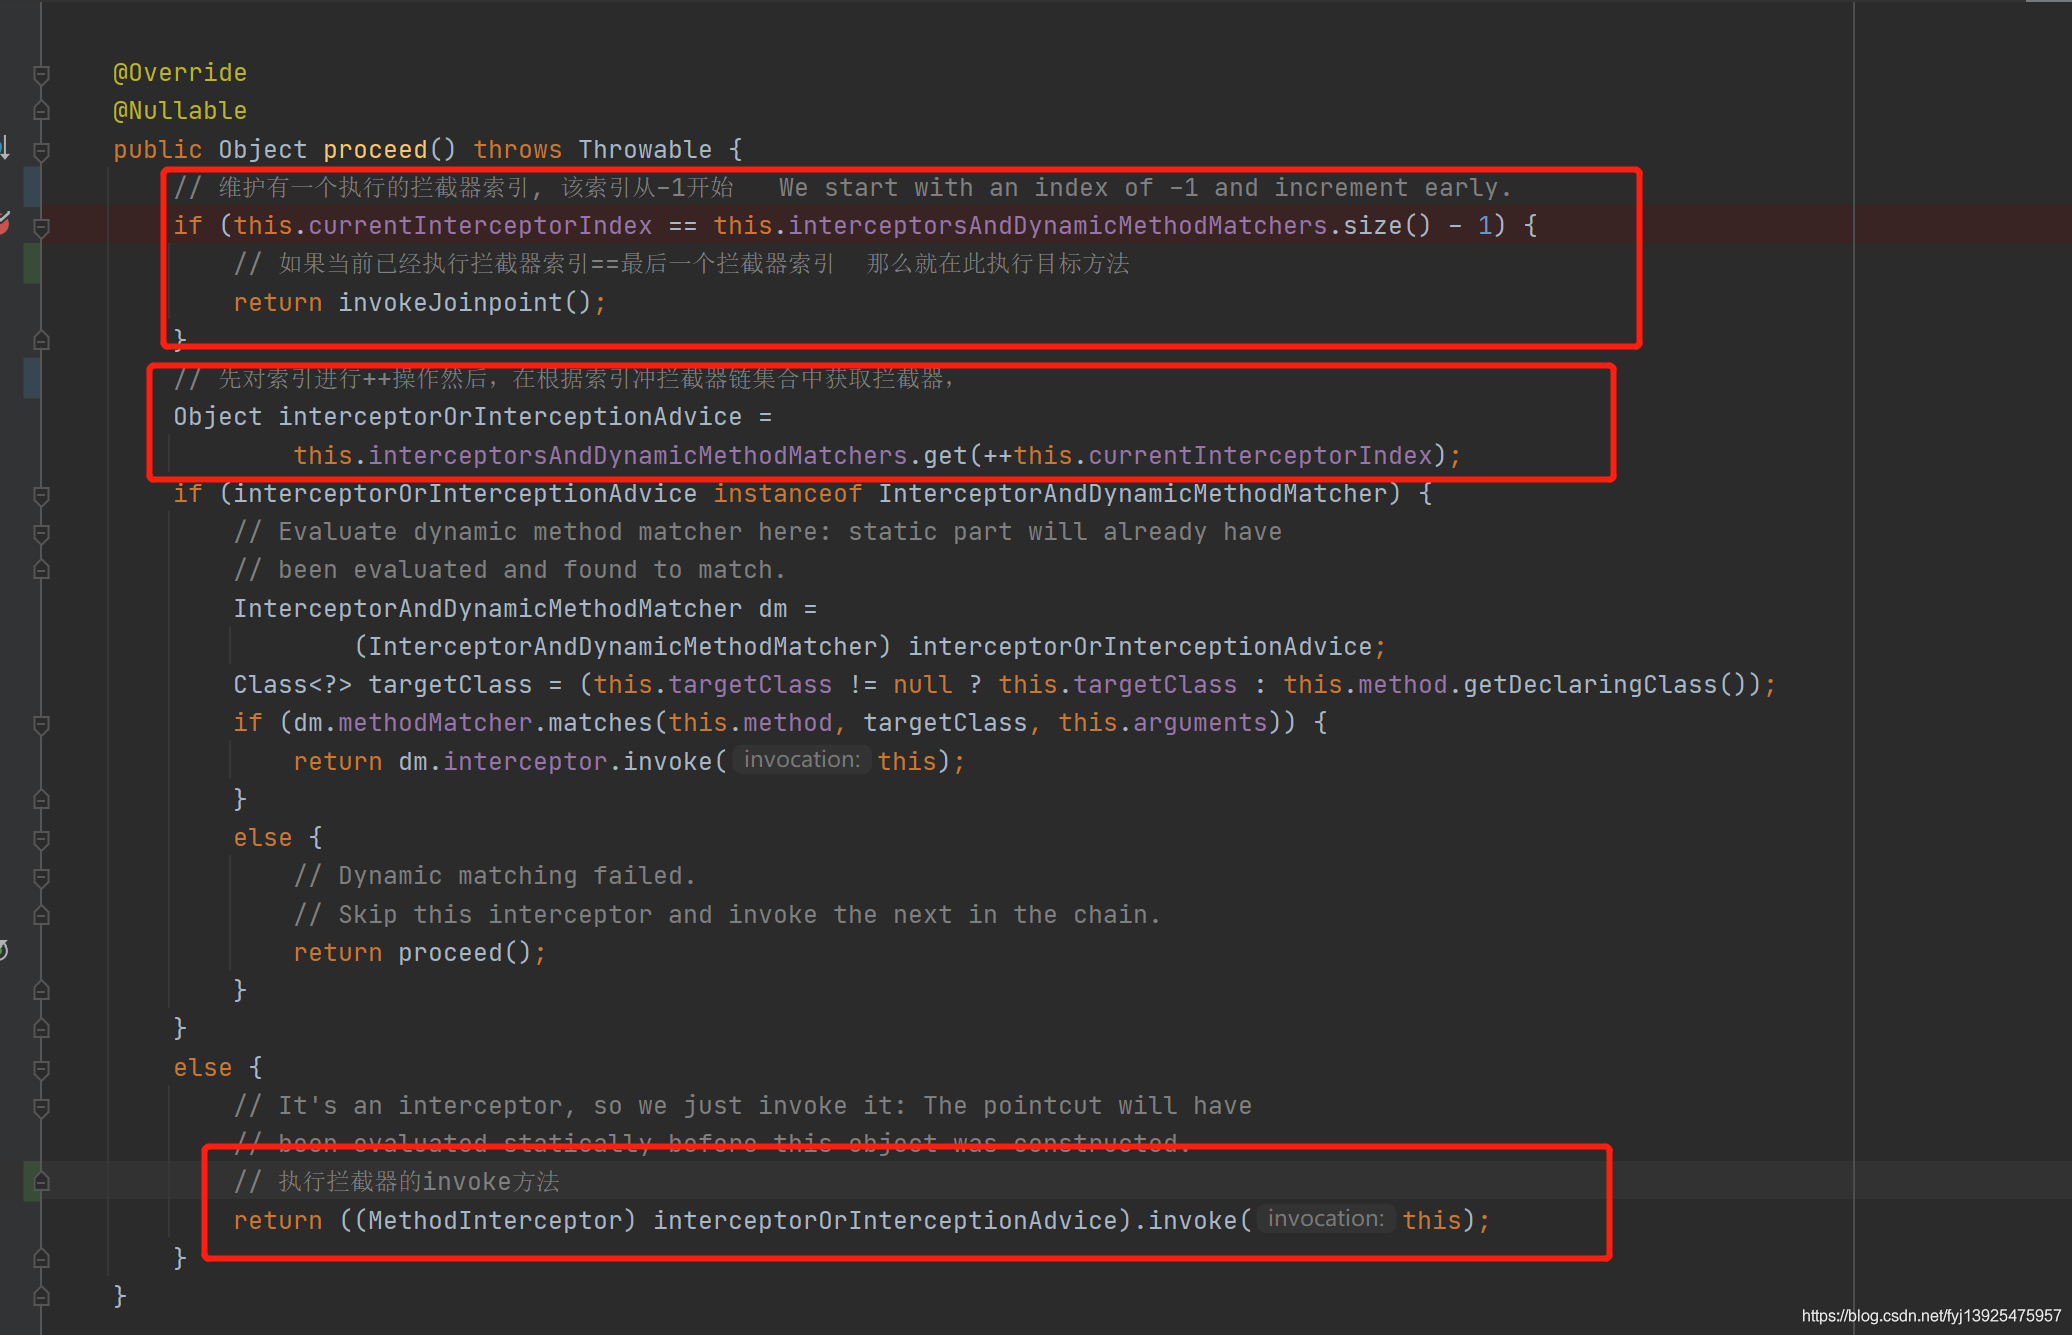This screenshot has width=2072, height=1335.
Task: Click the '(MethodInterceptor)' cast
Action: (x=495, y=1221)
